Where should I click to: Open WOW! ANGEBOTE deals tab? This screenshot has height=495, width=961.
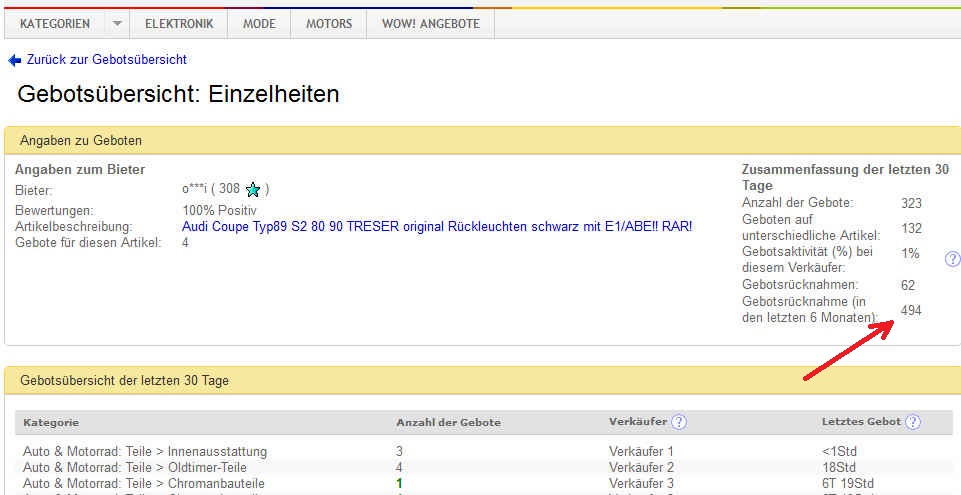pos(430,24)
